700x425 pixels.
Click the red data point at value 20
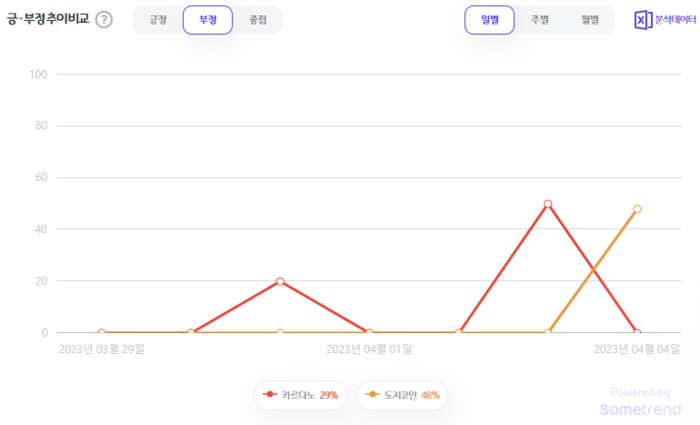(x=280, y=281)
